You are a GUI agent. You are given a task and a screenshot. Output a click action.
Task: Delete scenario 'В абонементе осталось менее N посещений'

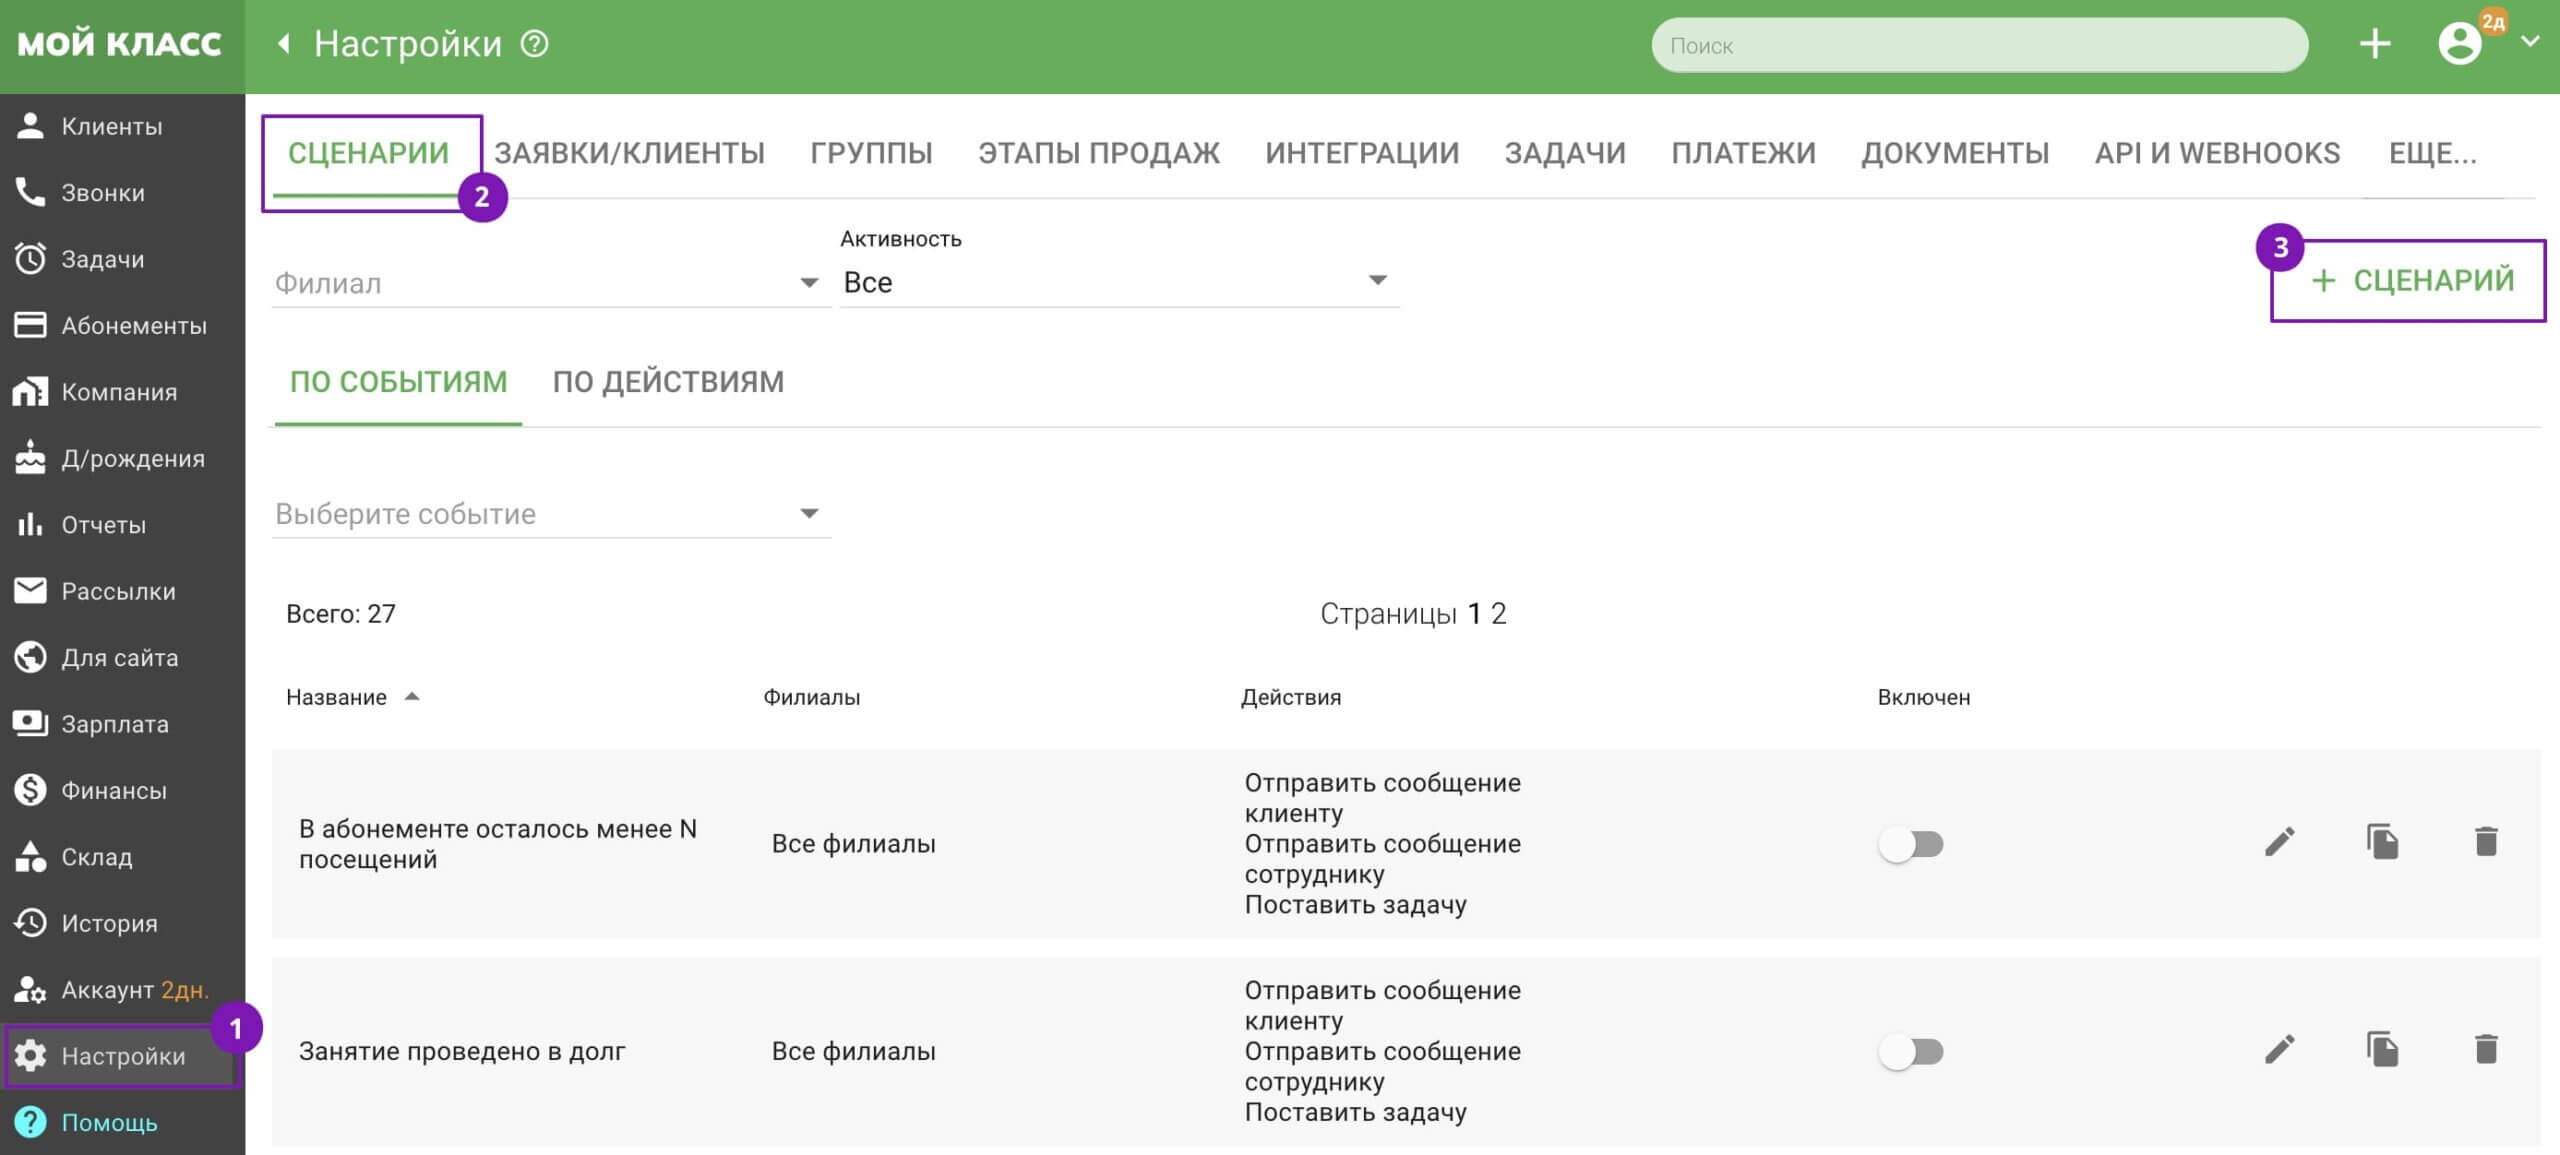pos(2486,842)
